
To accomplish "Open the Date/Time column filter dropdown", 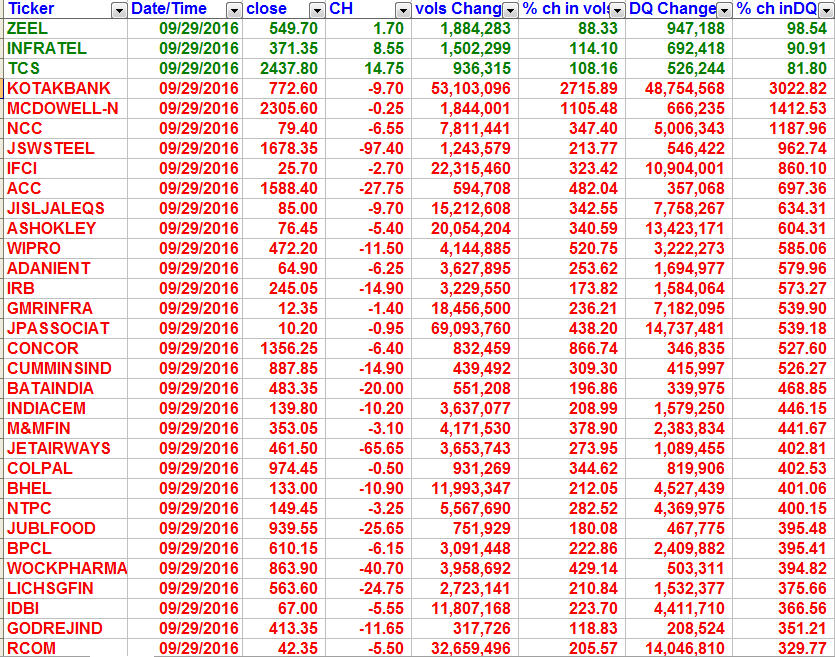I will [x=233, y=9].
